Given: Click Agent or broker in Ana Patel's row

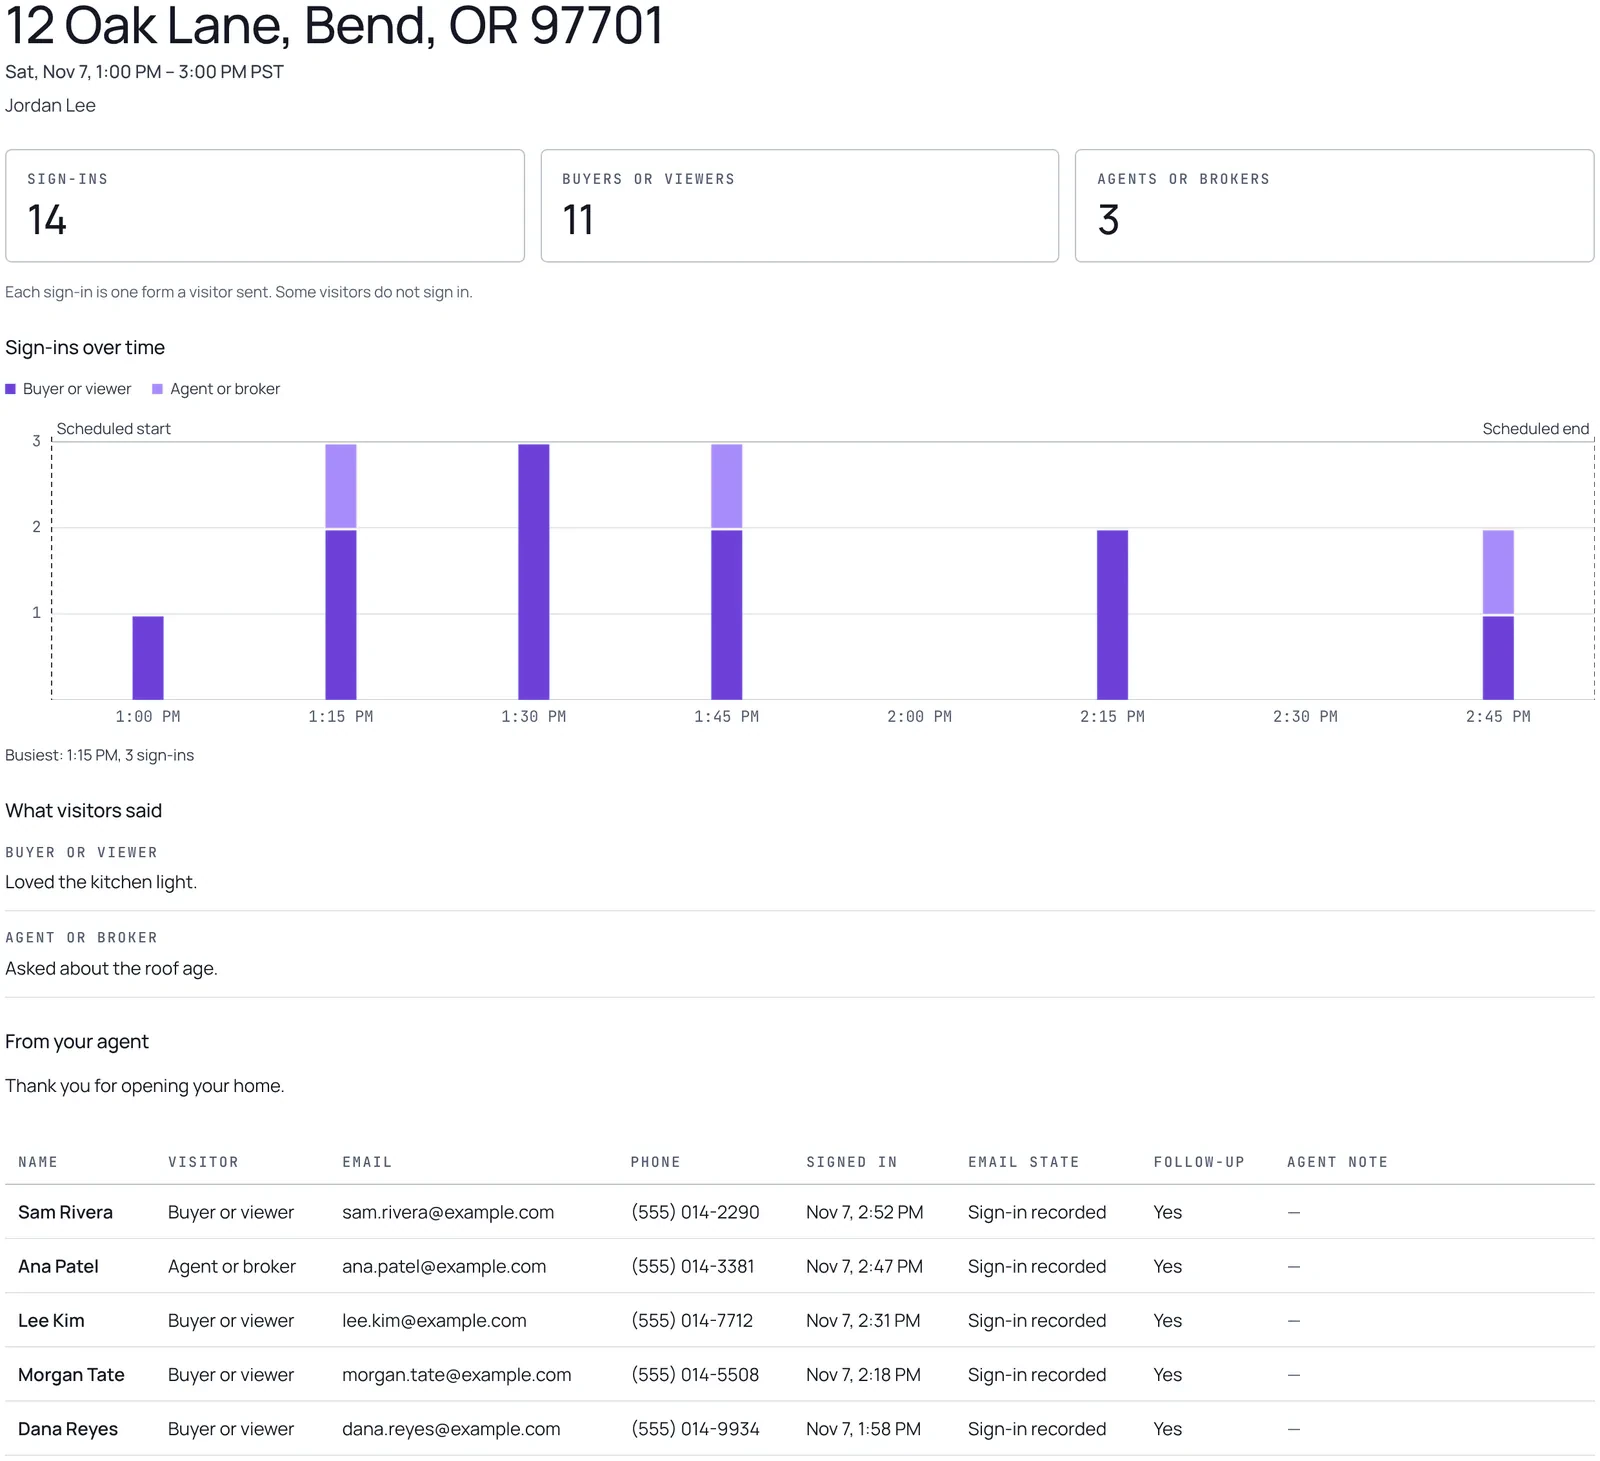Looking at the screenshot, I should tap(232, 1266).
